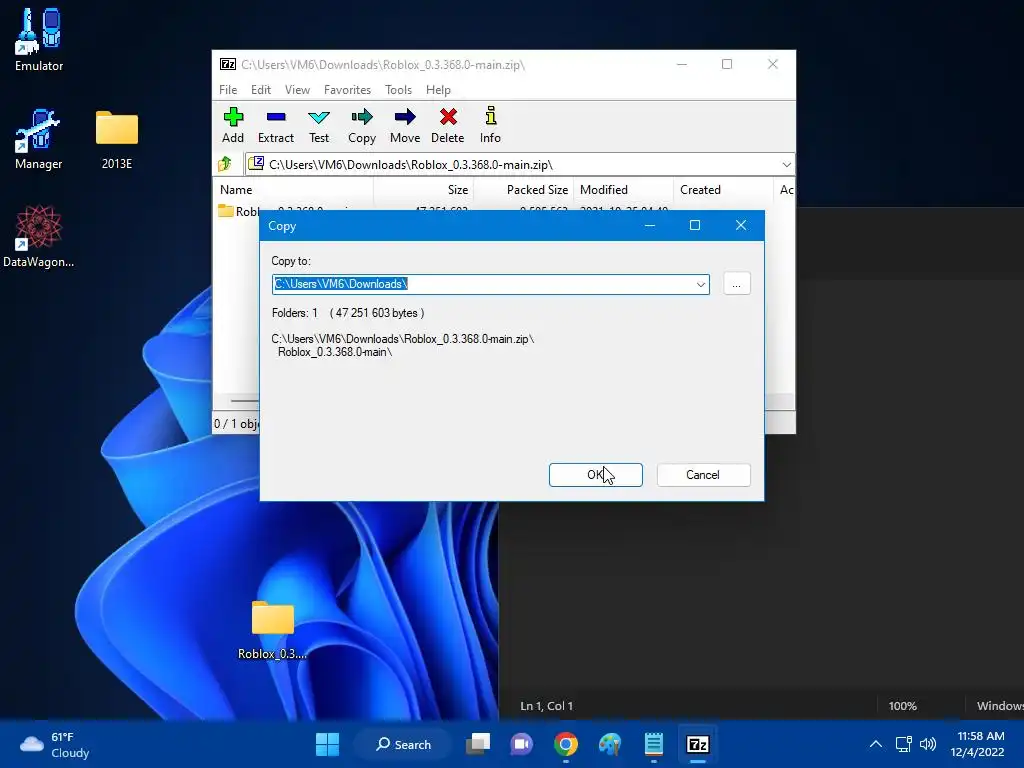Minimize the Copy dialog

click(650, 225)
